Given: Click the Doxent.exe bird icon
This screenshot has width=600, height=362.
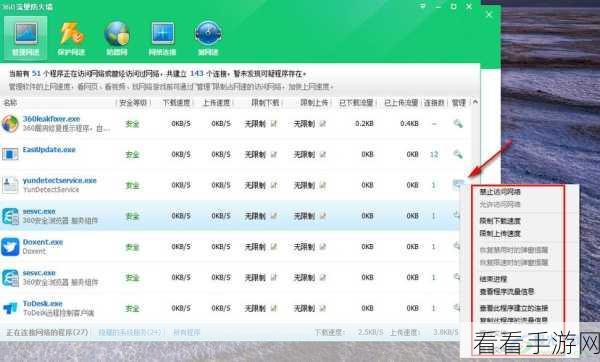Looking at the screenshot, I should pos(10,247).
